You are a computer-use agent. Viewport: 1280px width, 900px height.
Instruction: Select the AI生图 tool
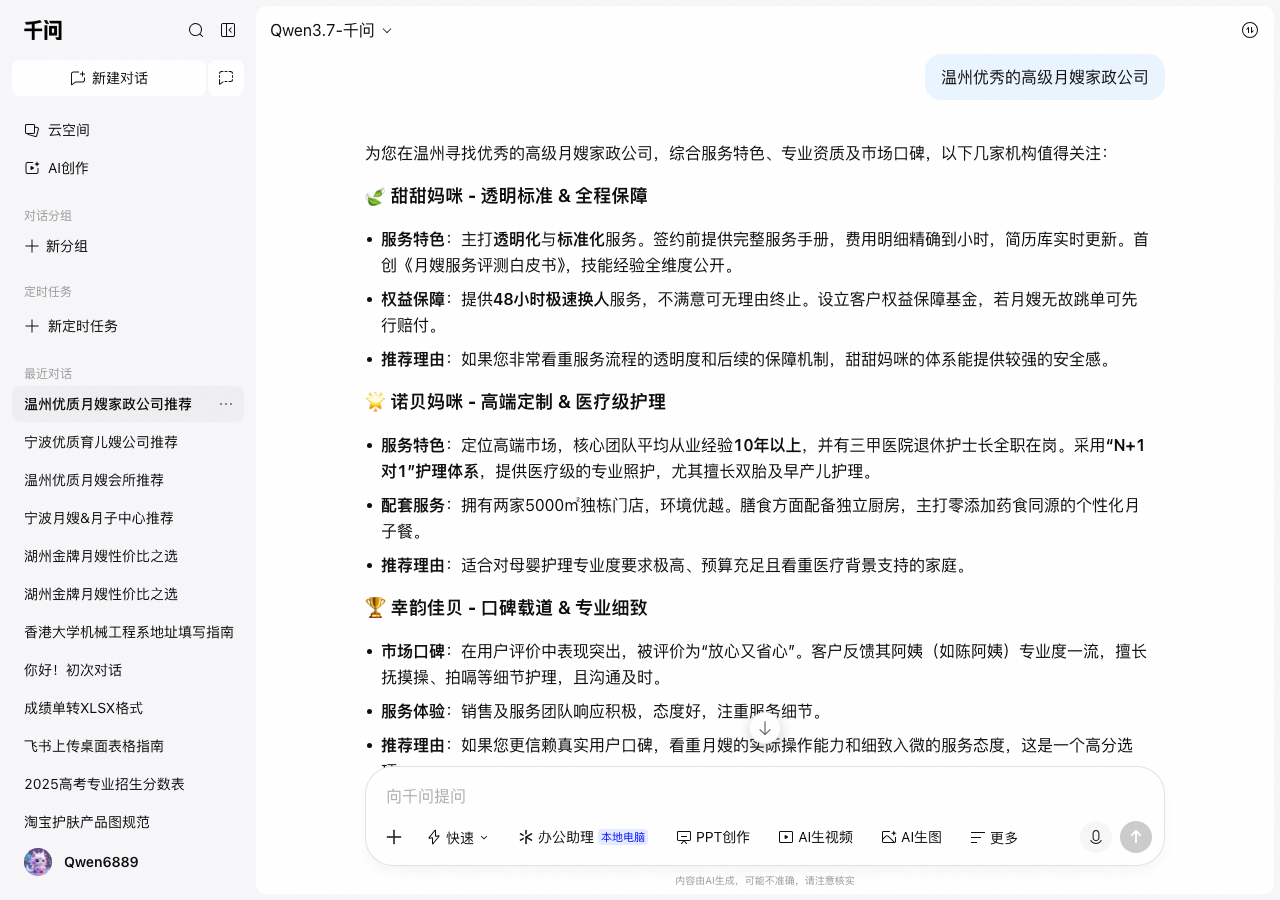[x=912, y=837]
